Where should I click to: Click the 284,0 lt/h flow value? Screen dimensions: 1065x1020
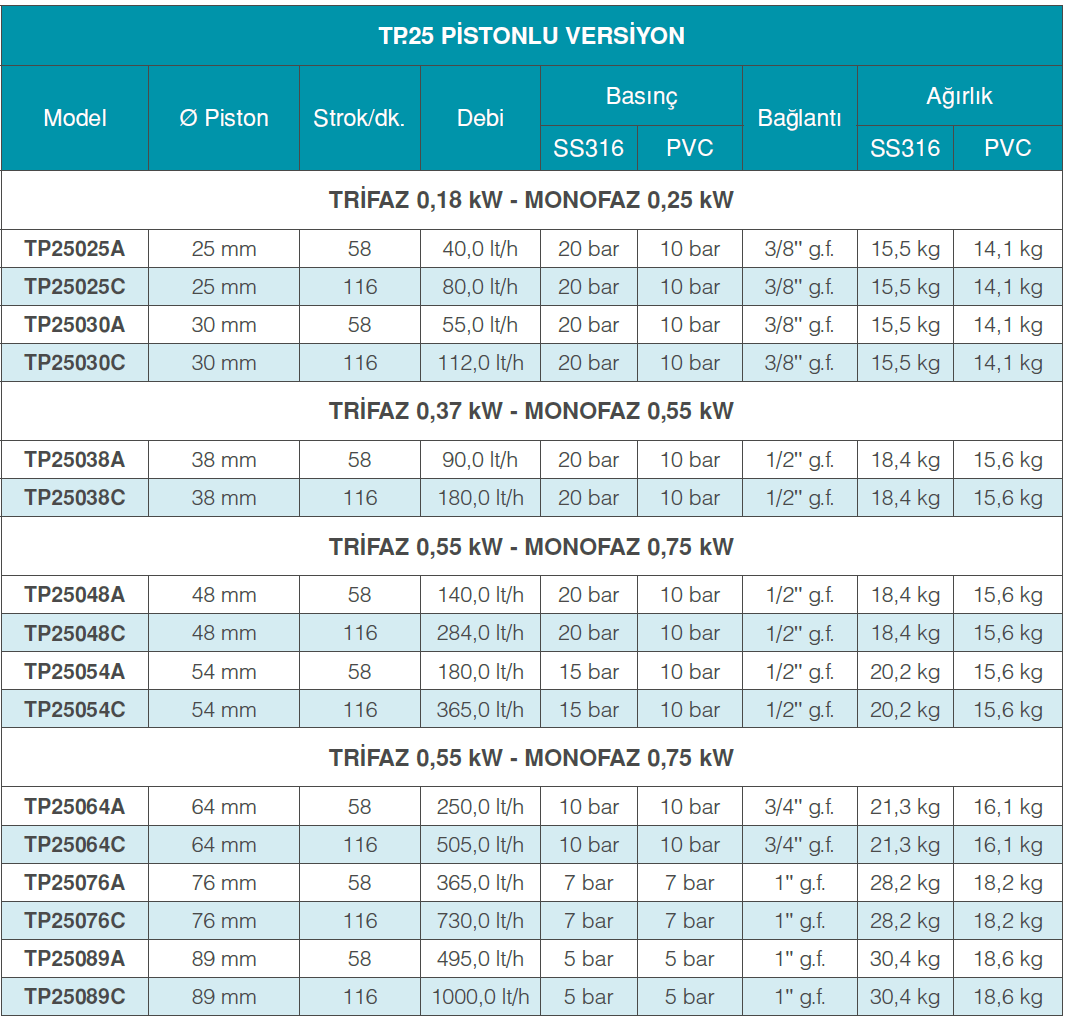point(480,633)
